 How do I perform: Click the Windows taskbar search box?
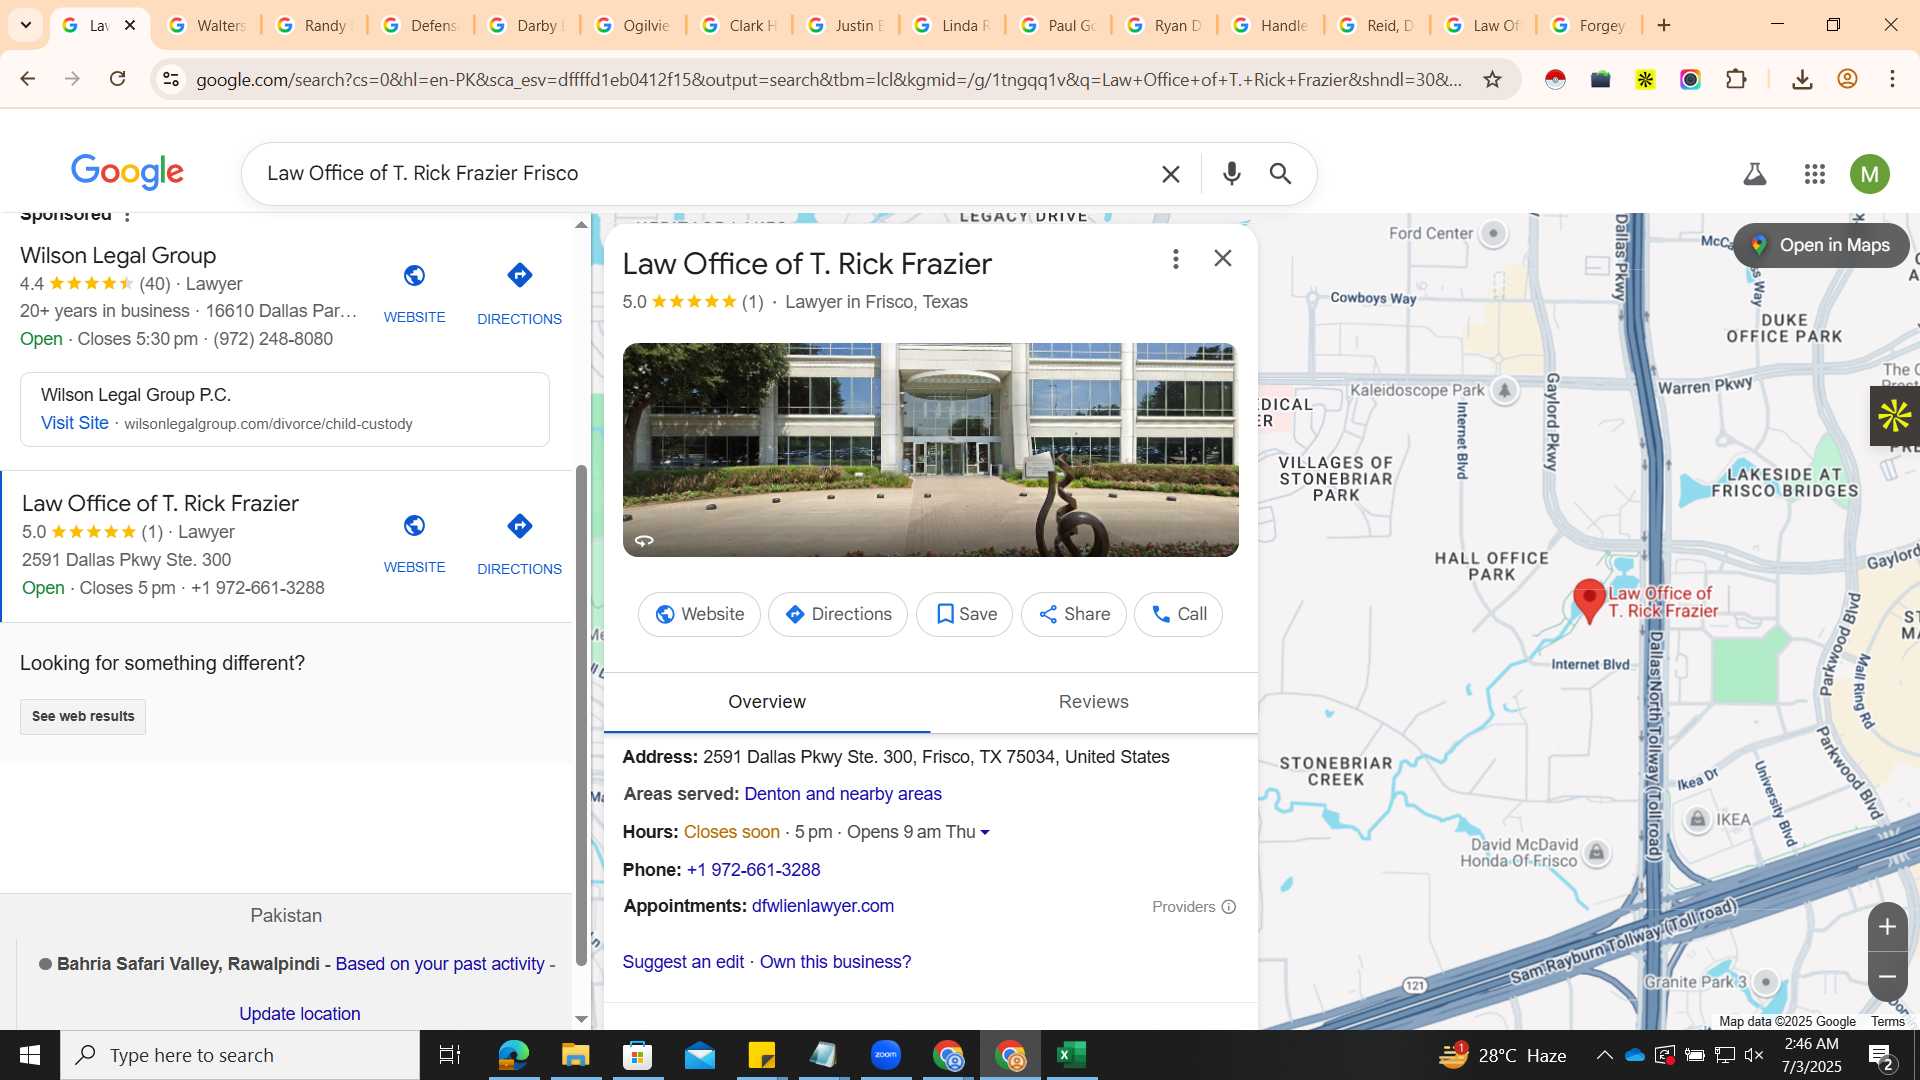[240, 1055]
